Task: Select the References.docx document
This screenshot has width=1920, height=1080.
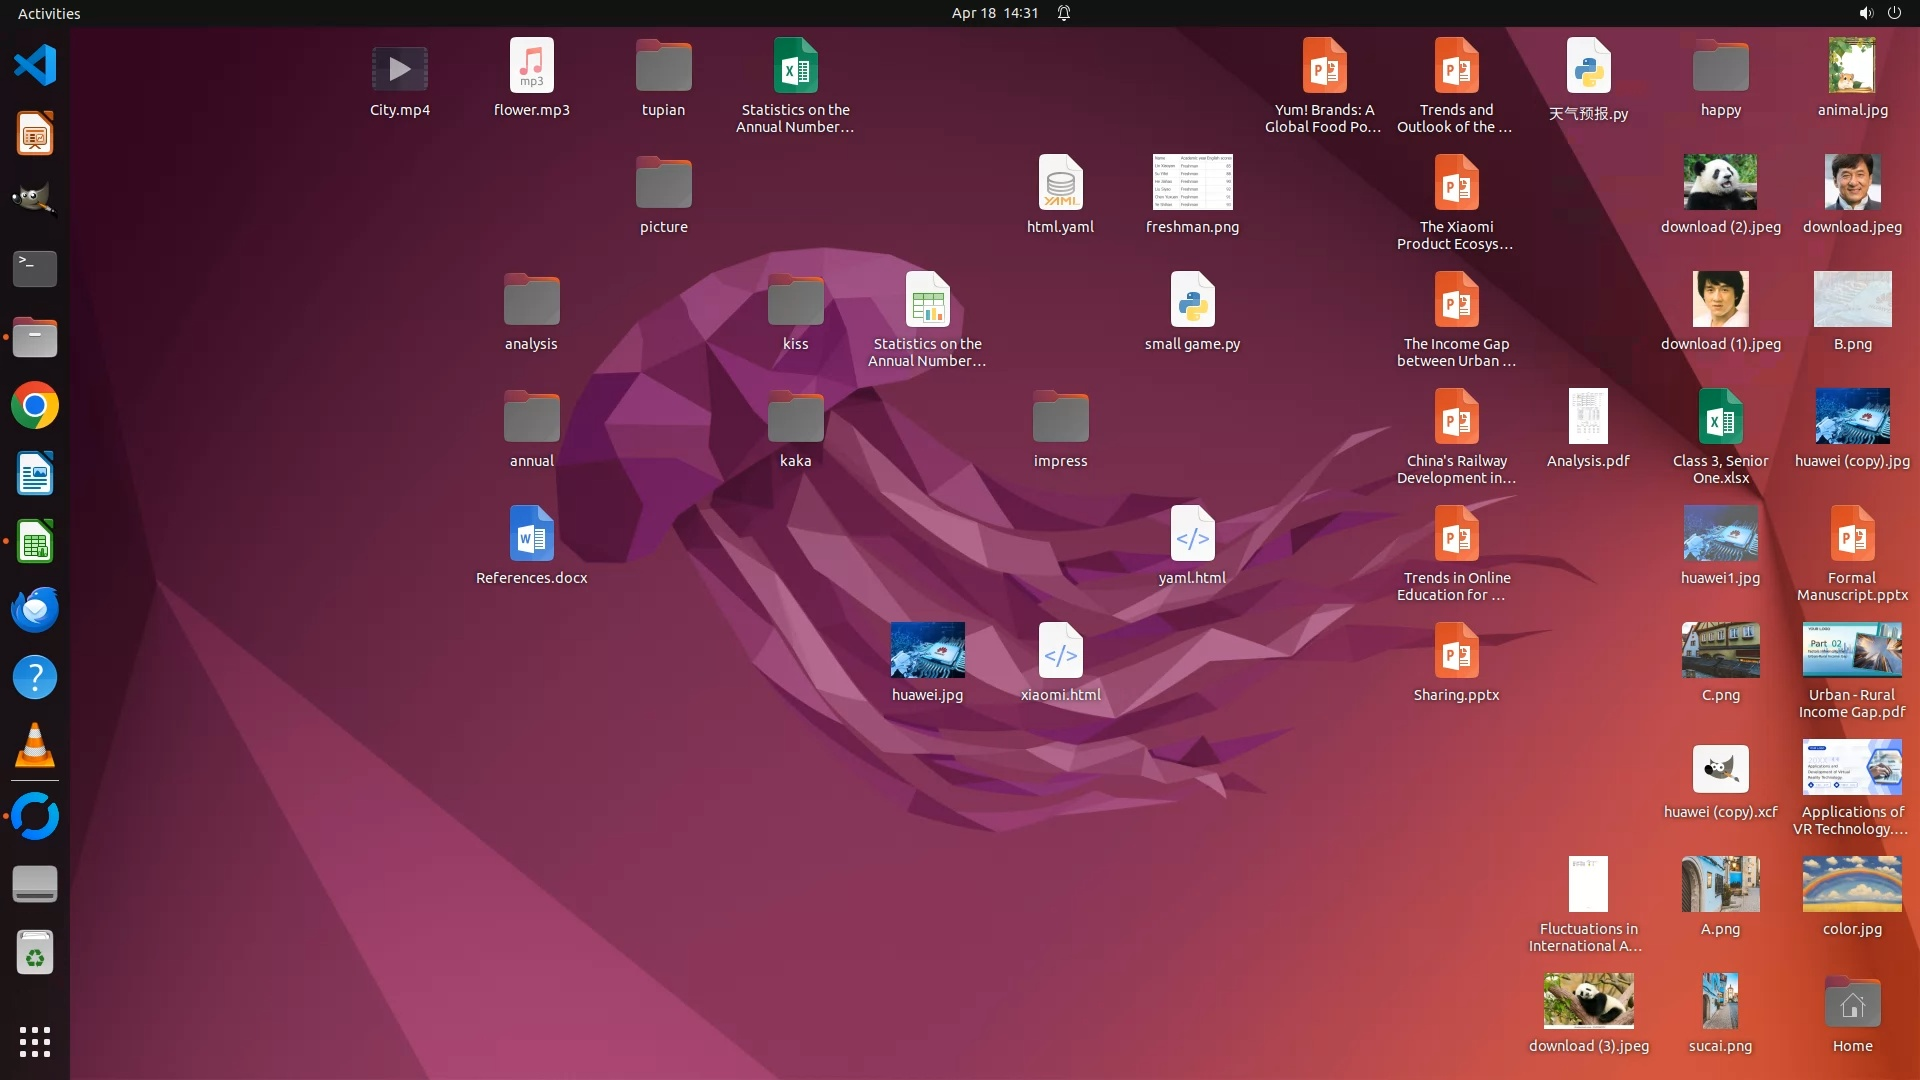Action: point(531,535)
